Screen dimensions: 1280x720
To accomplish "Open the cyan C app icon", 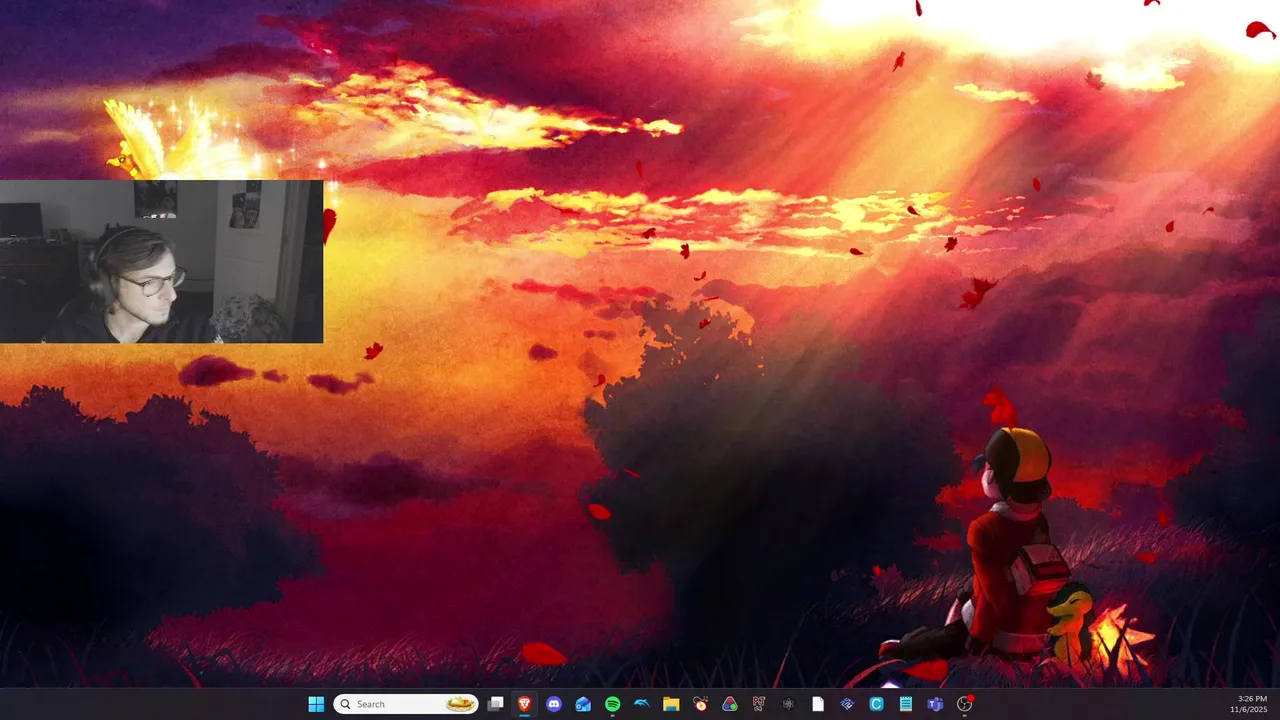I will (876, 704).
